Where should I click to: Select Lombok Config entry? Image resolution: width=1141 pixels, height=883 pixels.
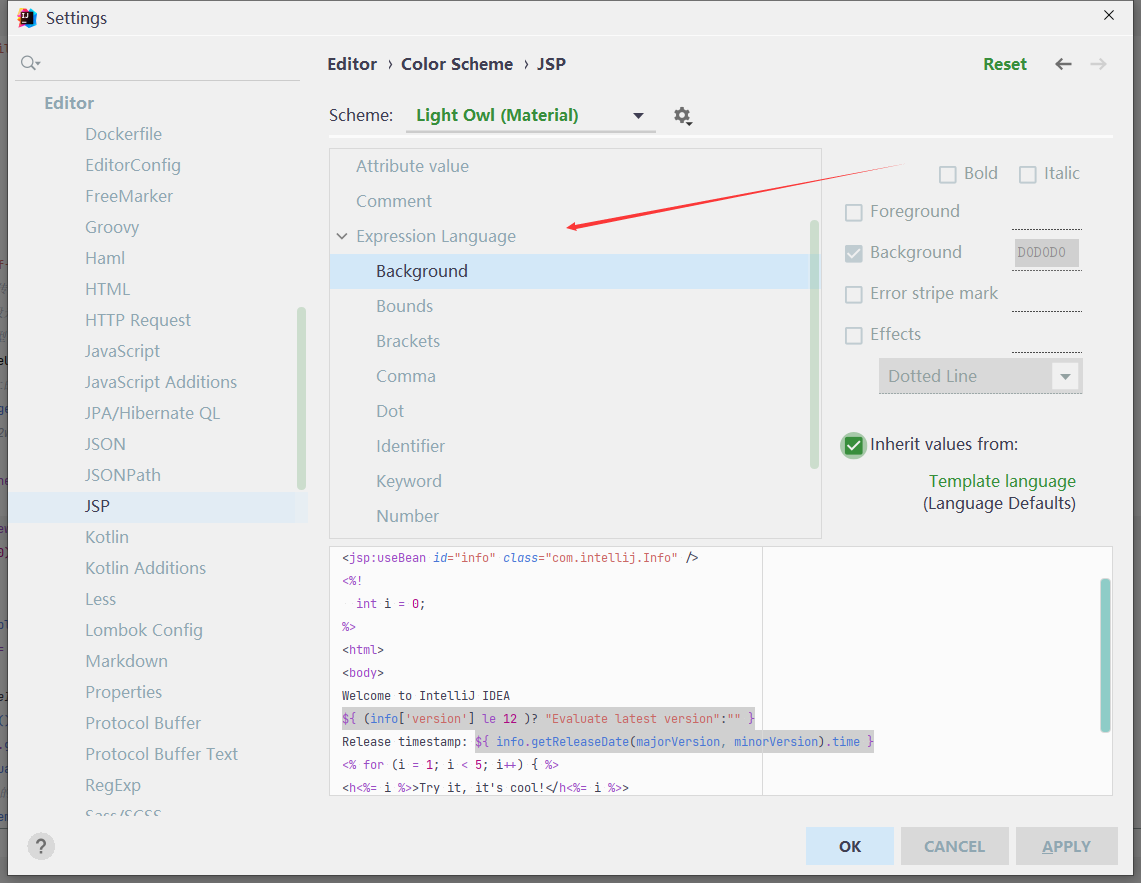(x=144, y=630)
